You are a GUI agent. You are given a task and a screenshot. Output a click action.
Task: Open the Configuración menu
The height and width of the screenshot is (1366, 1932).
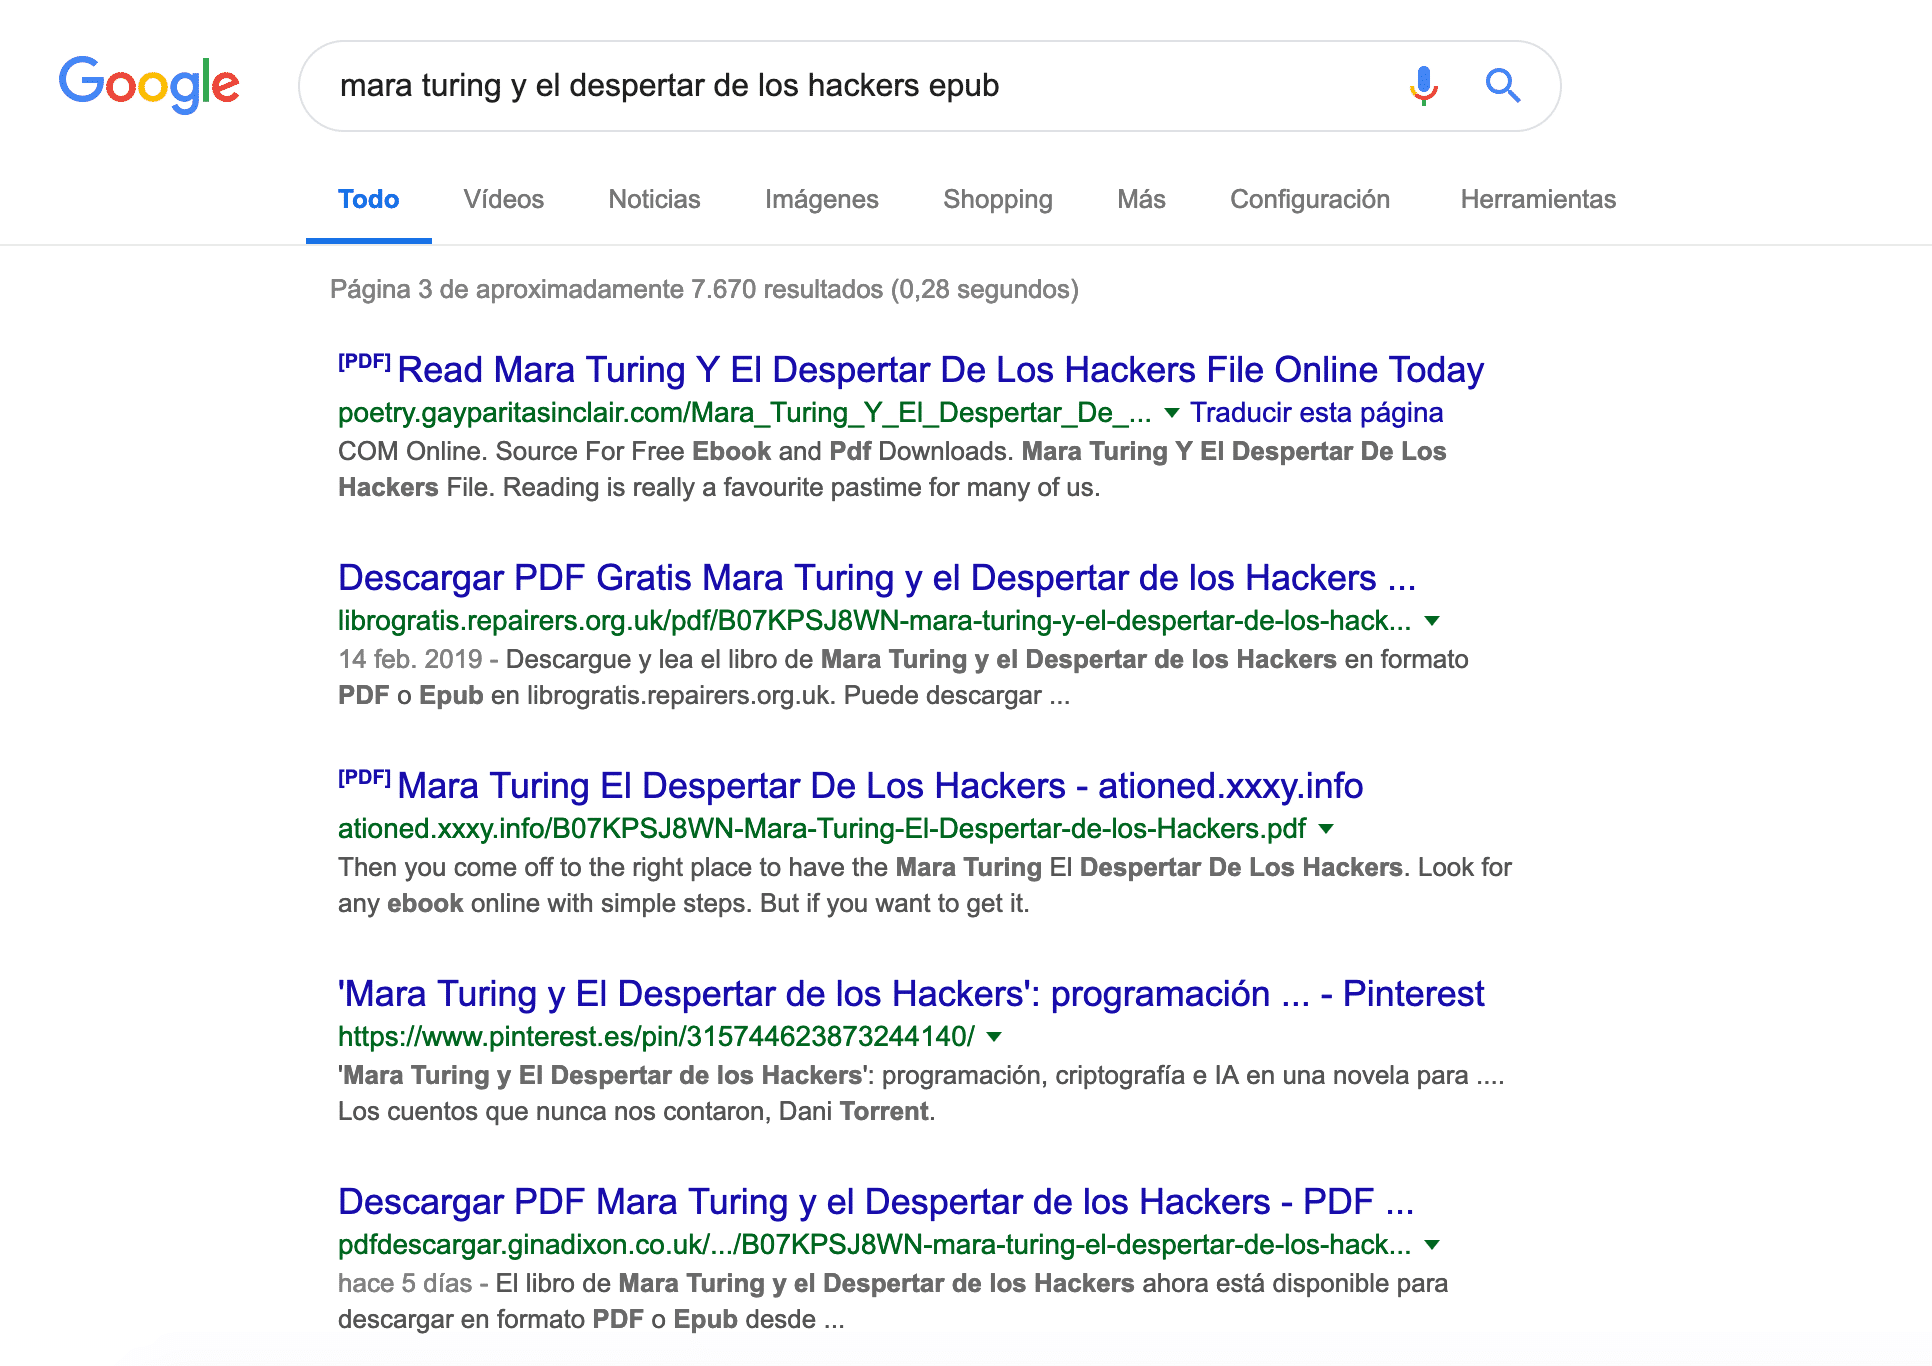pos(1310,199)
